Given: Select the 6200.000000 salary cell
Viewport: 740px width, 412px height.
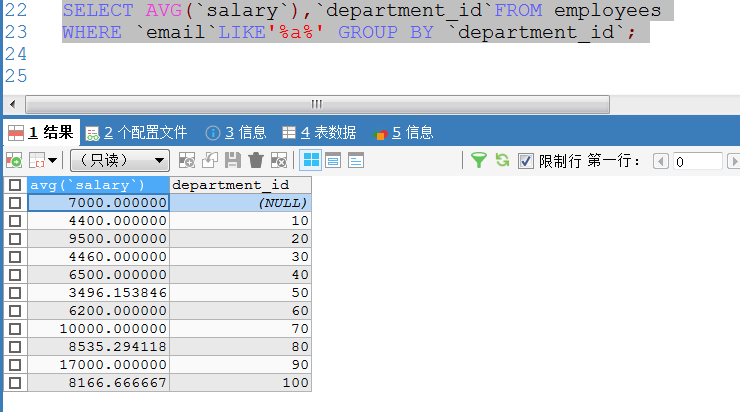Looking at the screenshot, I should pyautogui.click(x=98, y=311).
